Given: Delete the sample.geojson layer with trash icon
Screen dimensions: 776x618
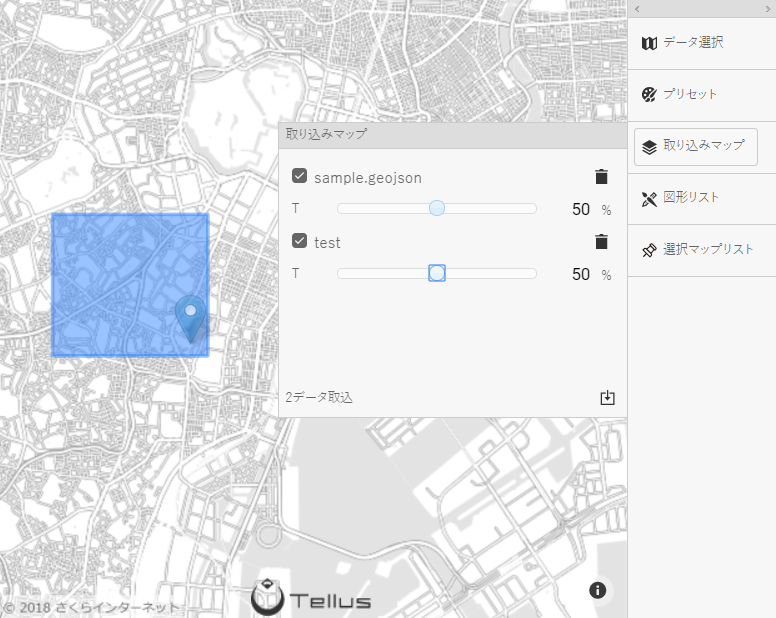Looking at the screenshot, I should point(601,177).
